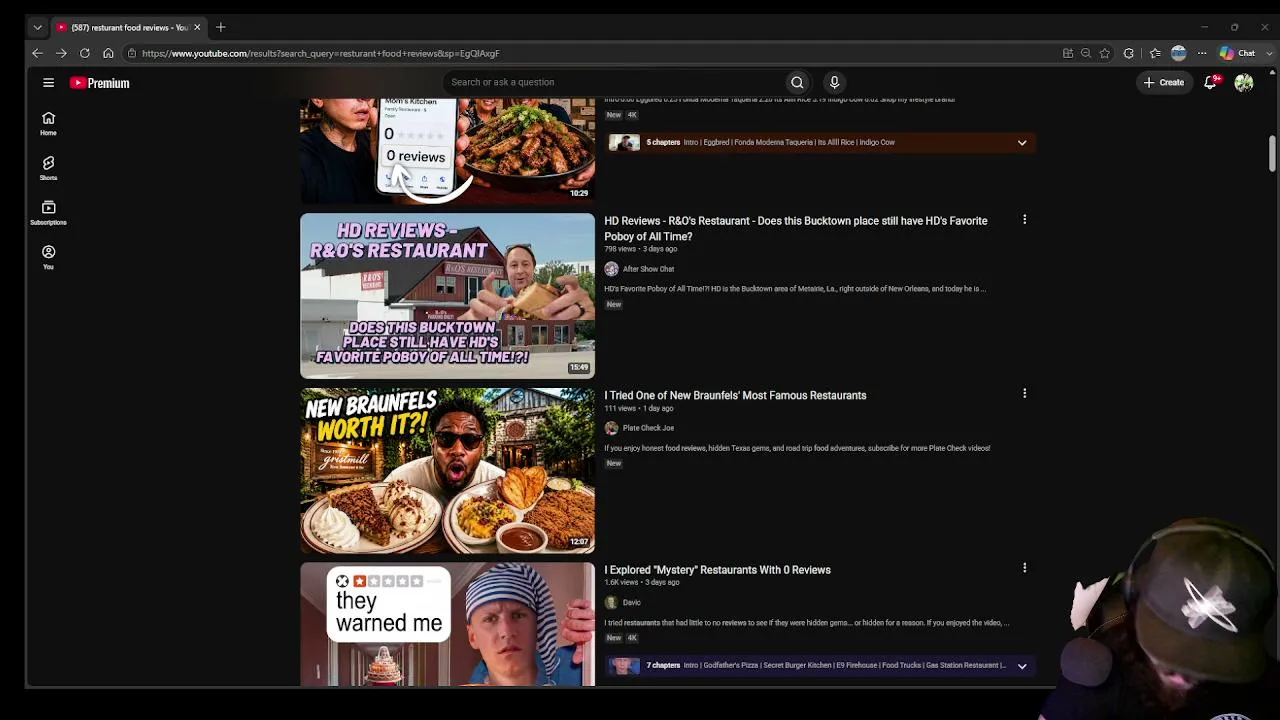Click the New badge under New Braunfels video

tap(614, 464)
